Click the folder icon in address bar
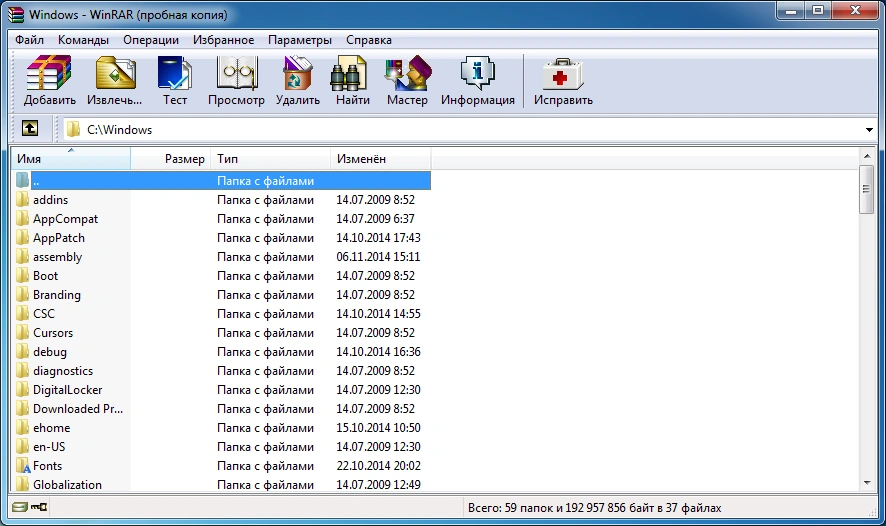The image size is (886, 526). click(x=73, y=129)
